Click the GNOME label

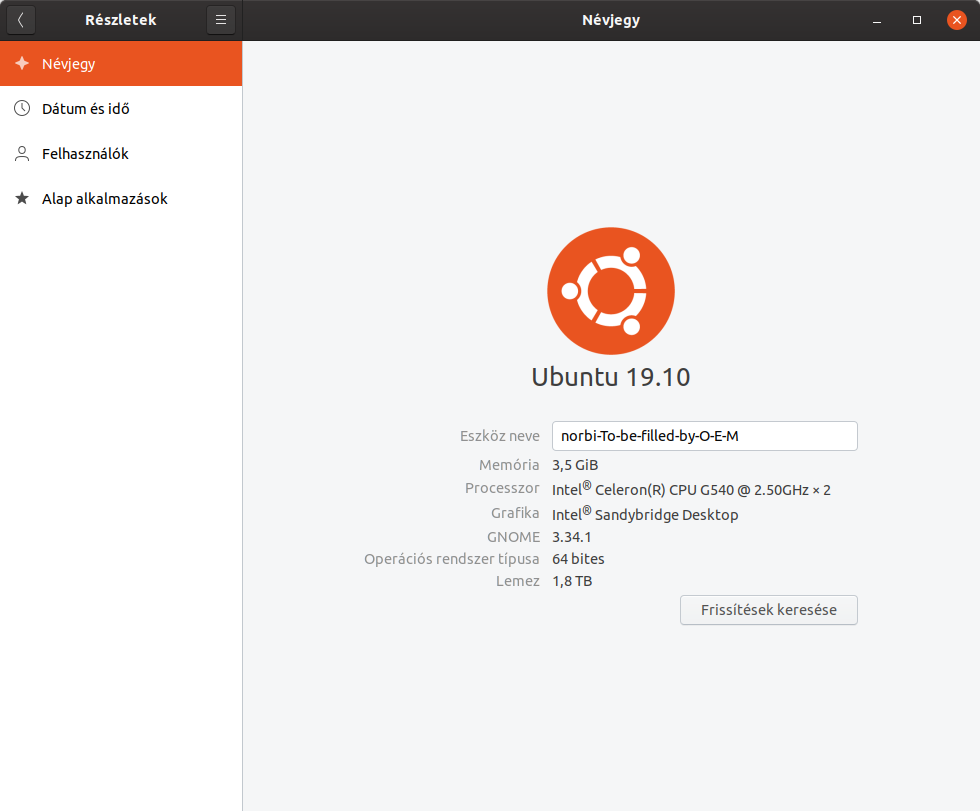coord(513,537)
